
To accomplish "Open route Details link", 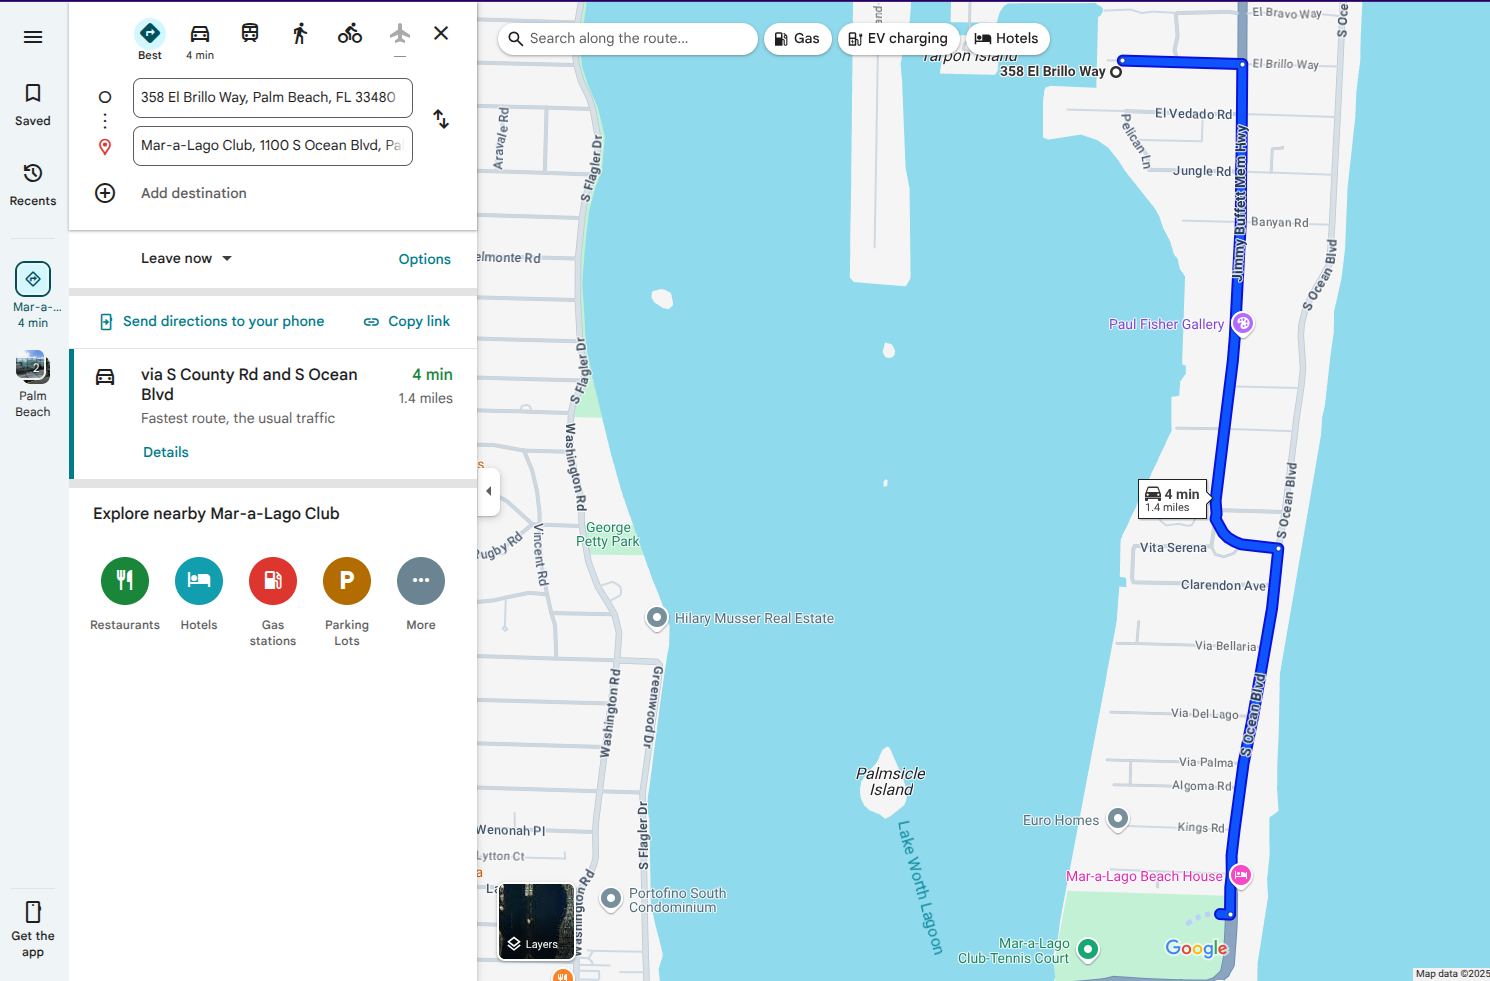I will tap(166, 452).
